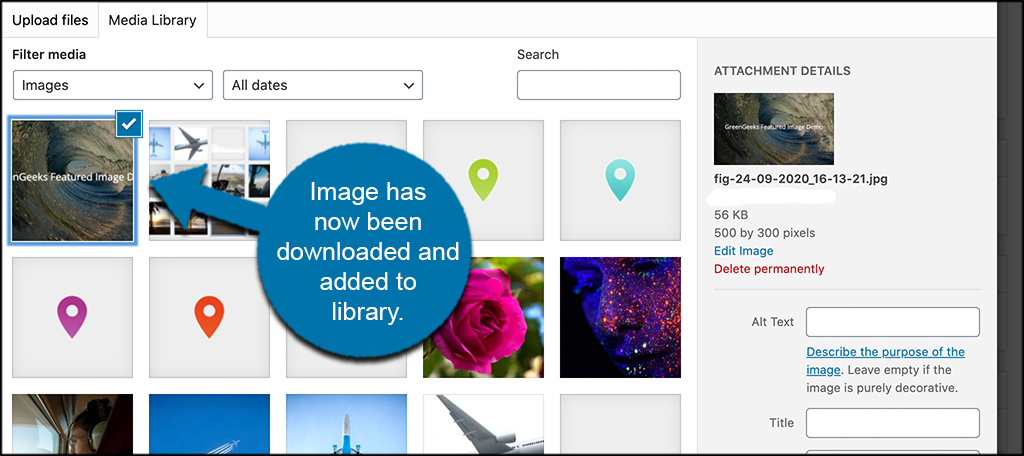Image resolution: width=1024 pixels, height=456 pixels.
Task: Open the Images media type dropdown
Action: tap(113, 85)
